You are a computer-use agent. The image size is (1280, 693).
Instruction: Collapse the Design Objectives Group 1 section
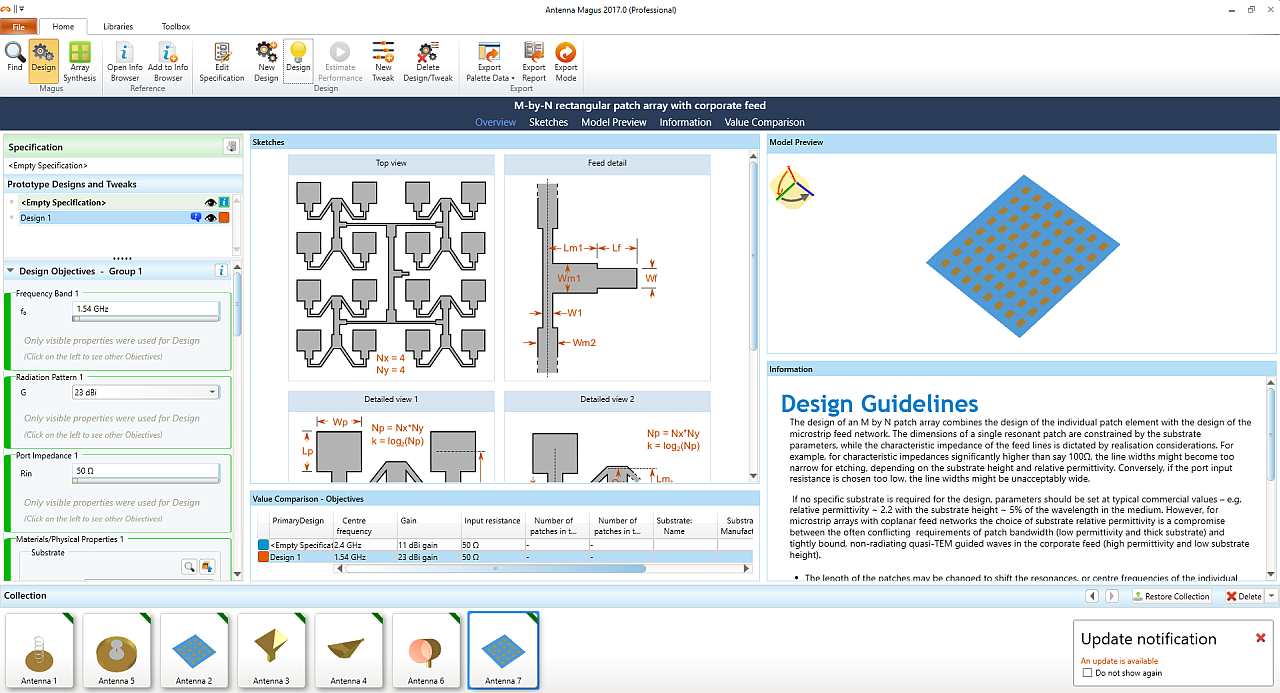click(x=10, y=271)
